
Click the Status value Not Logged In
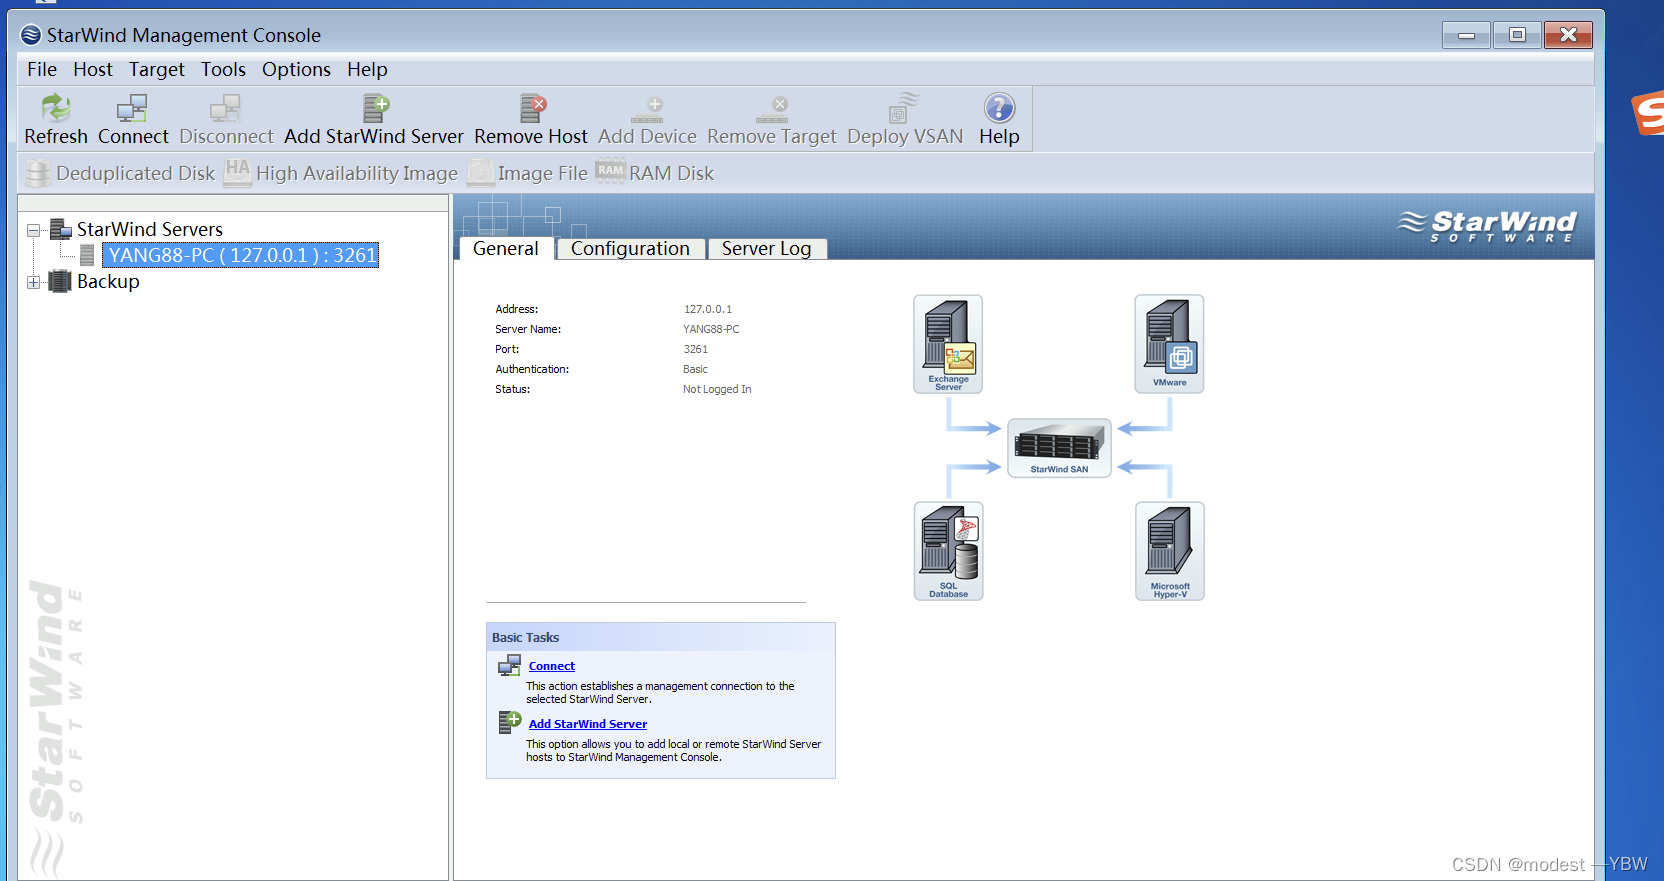point(717,389)
